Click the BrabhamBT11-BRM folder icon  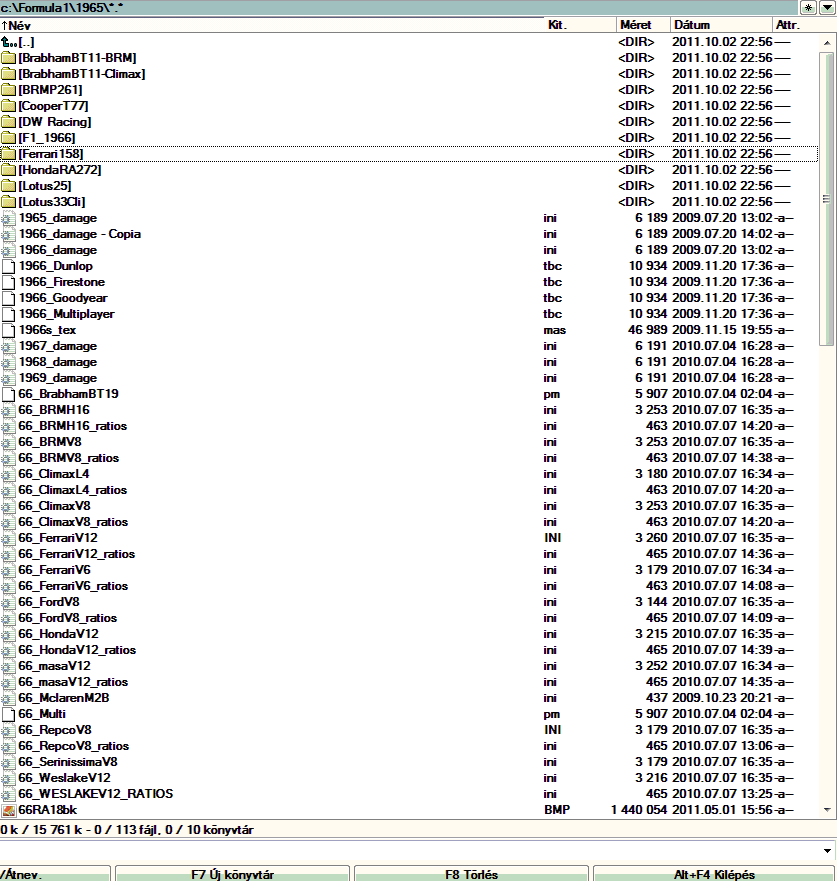[8, 58]
